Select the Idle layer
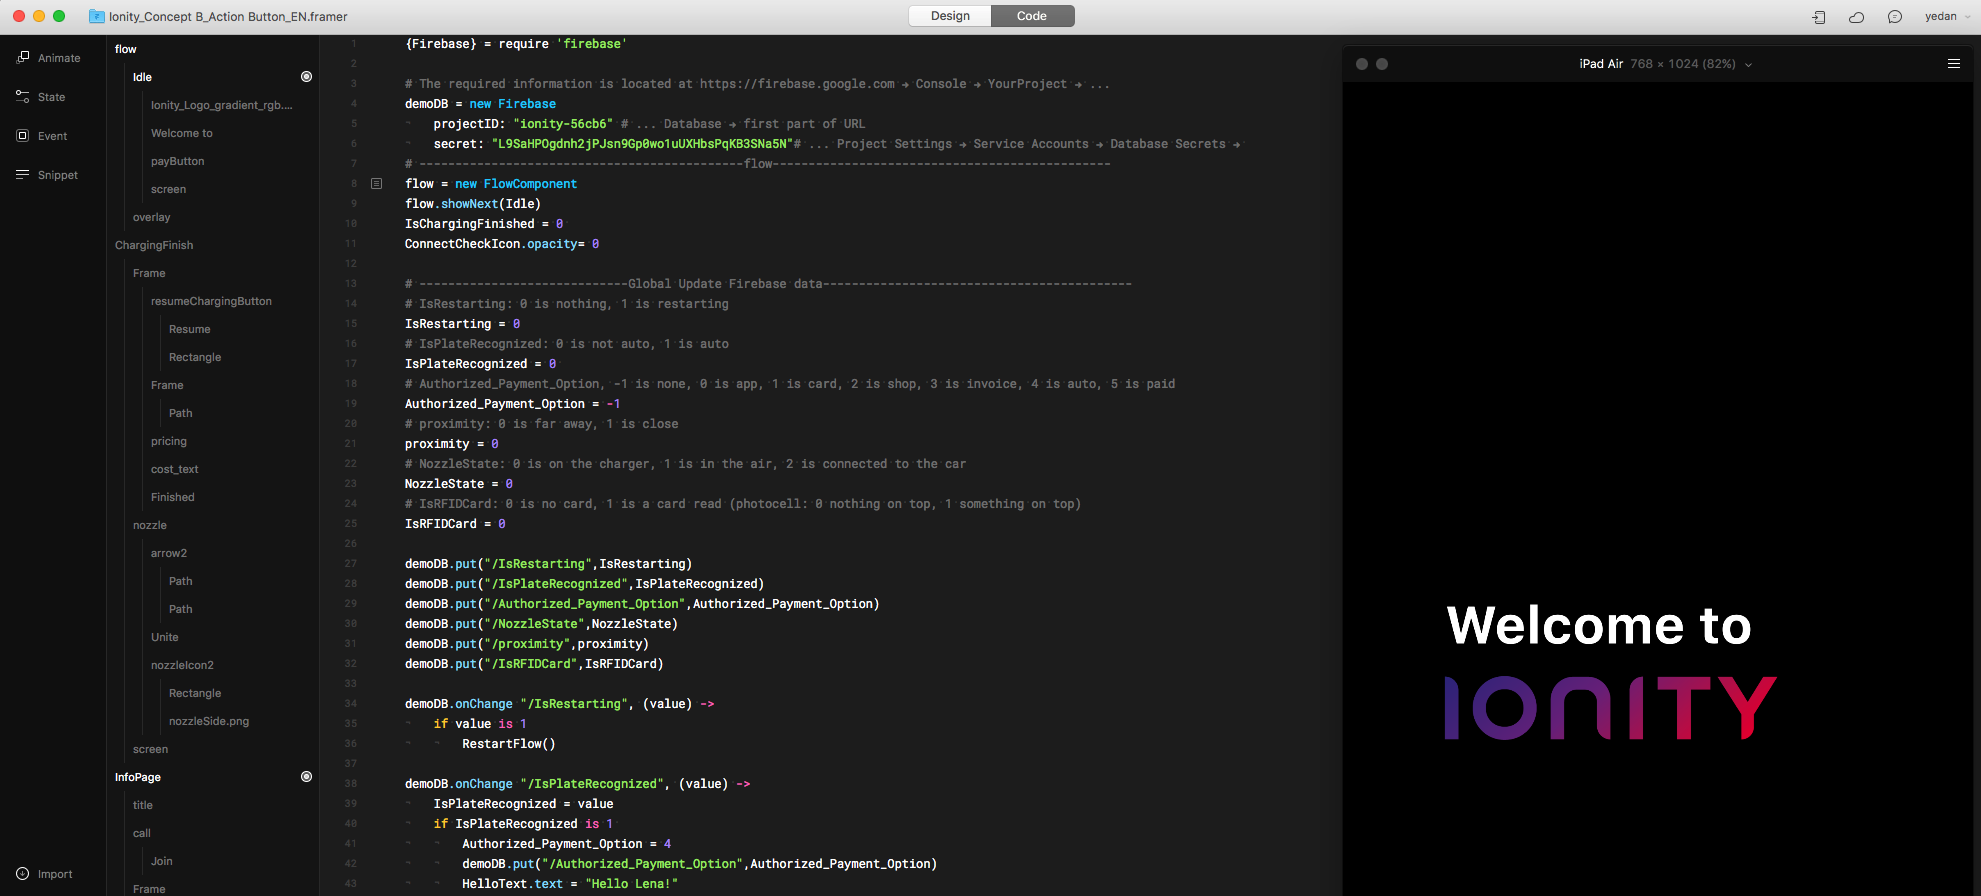Image resolution: width=1981 pixels, height=896 pixels. point(143,77)
